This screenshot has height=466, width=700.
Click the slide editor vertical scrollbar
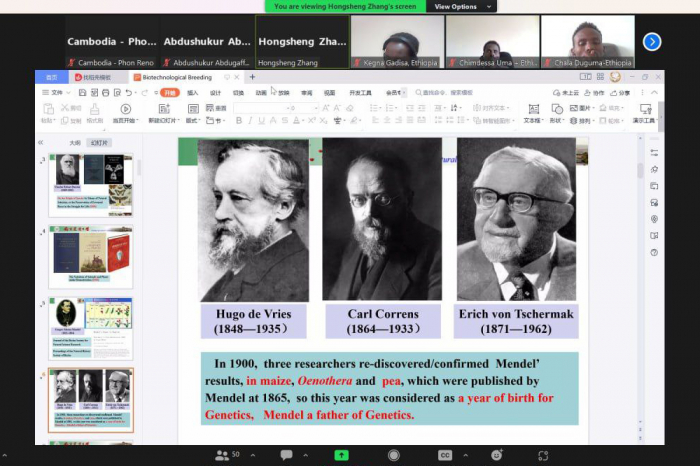[x=641, y=170]
